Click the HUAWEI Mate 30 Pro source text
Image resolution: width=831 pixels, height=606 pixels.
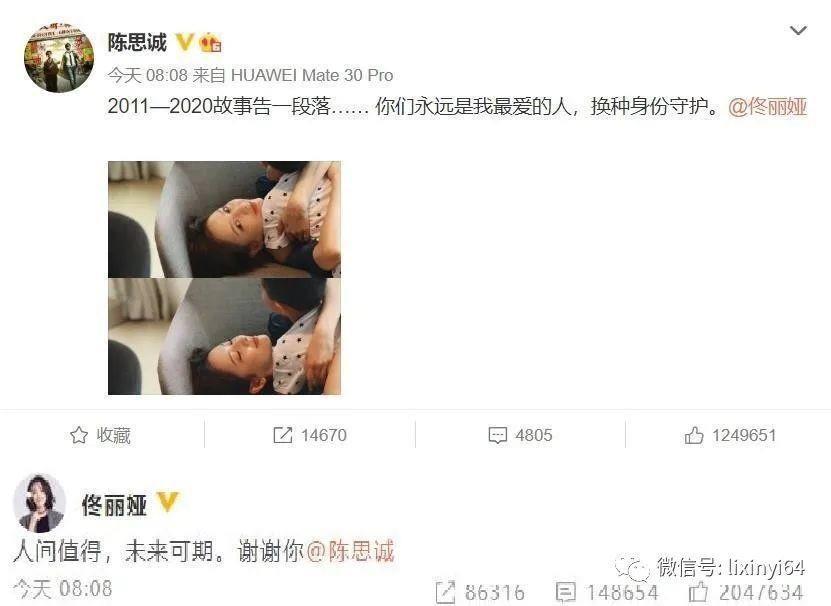pos(312,75)
